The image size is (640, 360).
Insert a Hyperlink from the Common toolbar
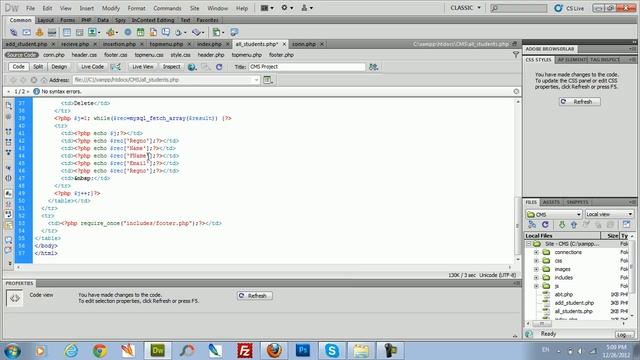coord(13,32)
